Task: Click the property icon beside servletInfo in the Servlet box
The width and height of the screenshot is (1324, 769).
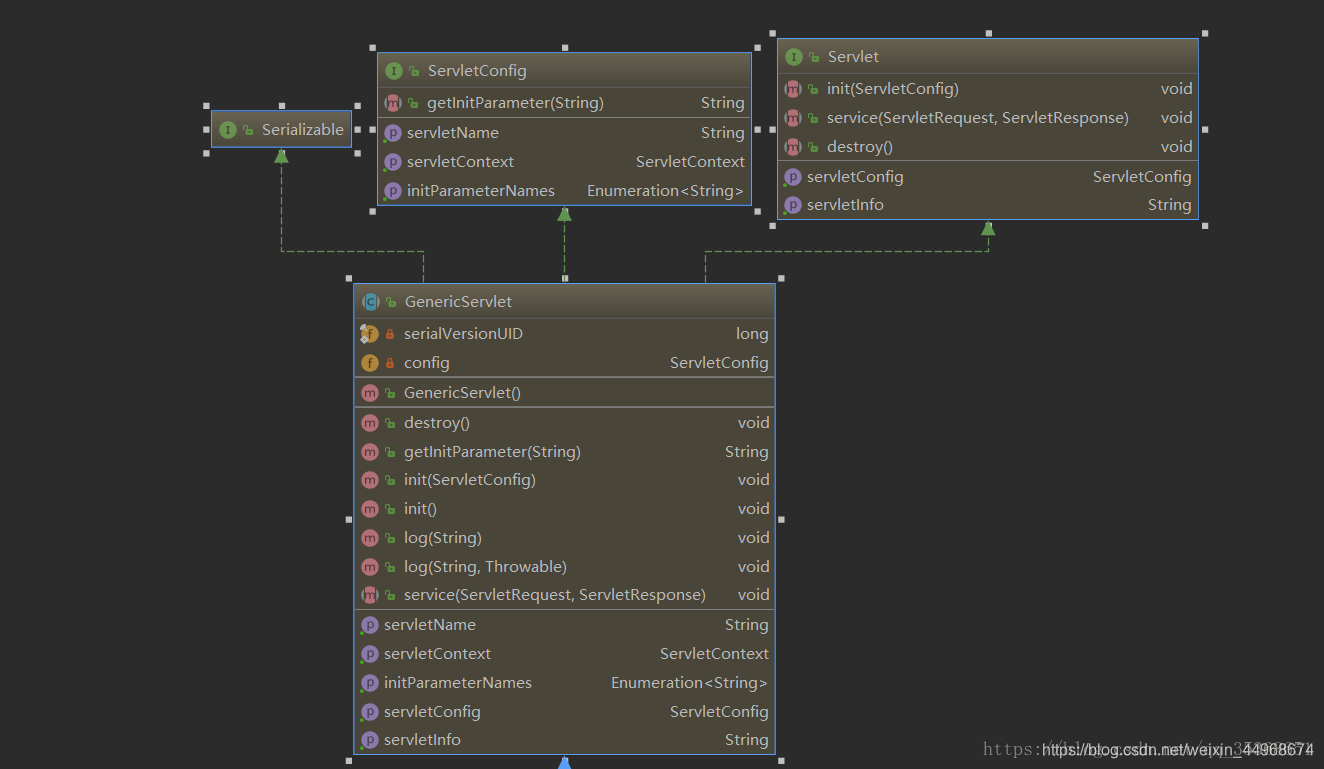Action: 793,205
